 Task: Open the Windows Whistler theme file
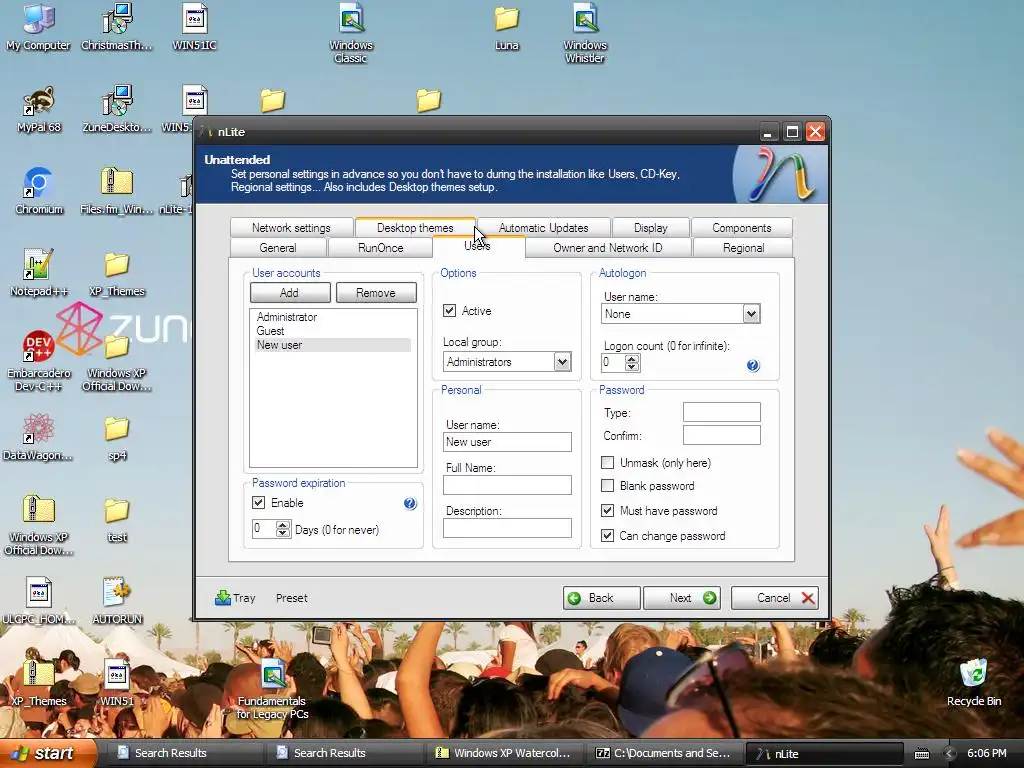tap(584, 33)
